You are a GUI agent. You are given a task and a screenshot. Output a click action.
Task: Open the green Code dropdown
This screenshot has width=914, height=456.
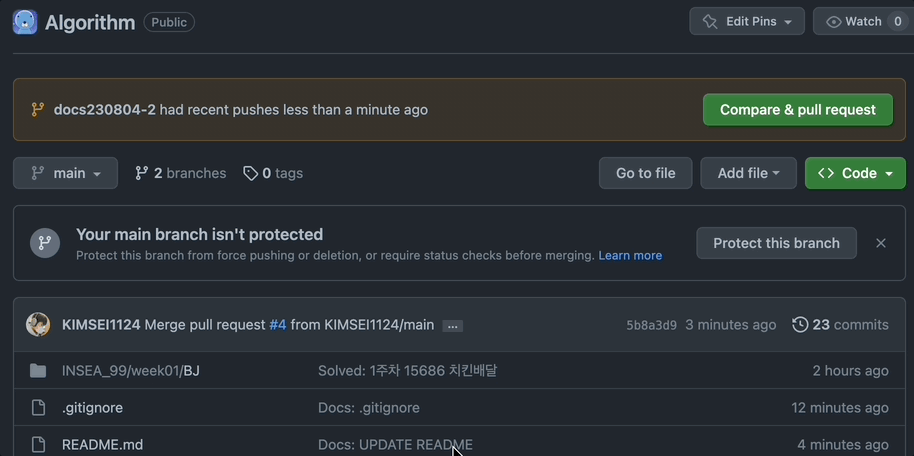coord(855,173)
